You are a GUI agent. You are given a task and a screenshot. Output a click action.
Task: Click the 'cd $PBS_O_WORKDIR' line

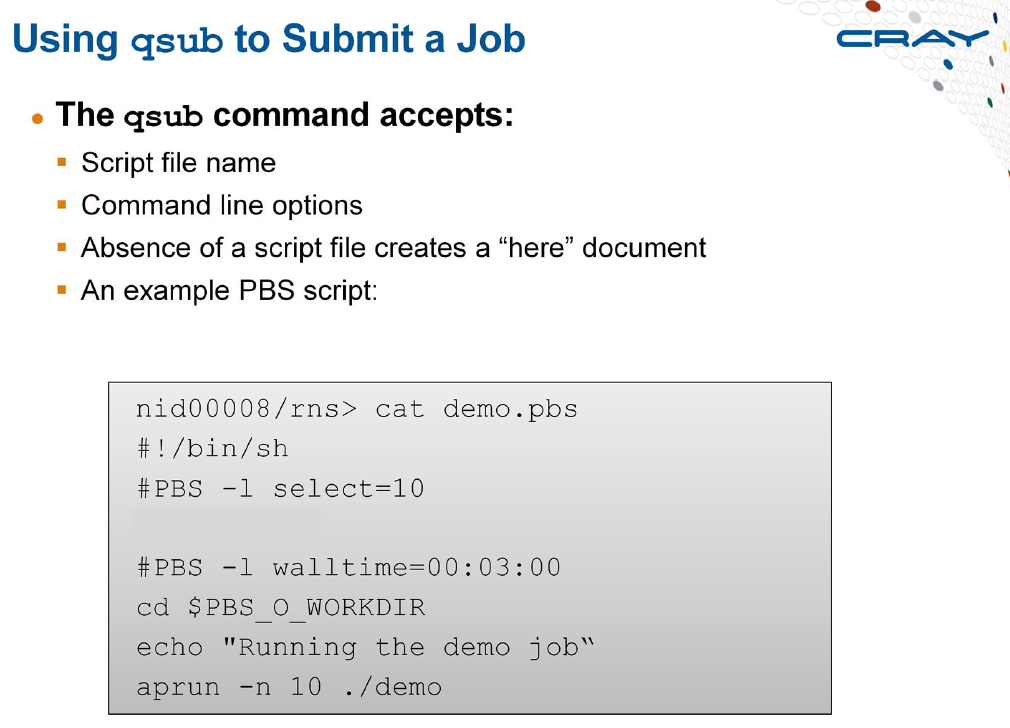[281, 608]
